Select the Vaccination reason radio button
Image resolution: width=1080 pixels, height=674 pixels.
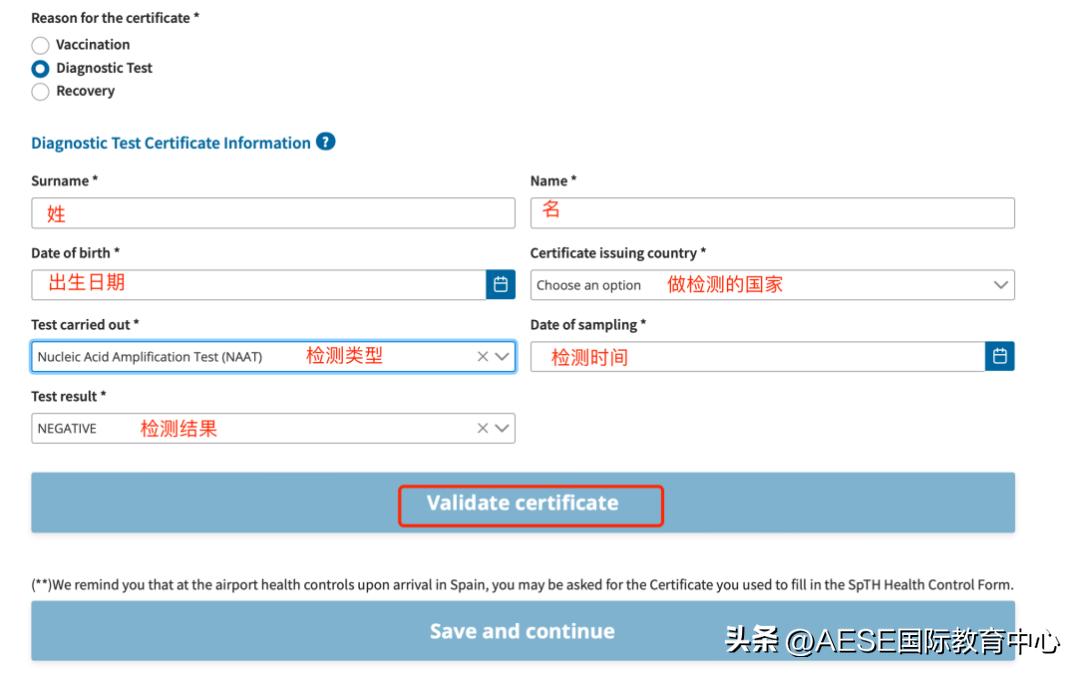[40, 45]
